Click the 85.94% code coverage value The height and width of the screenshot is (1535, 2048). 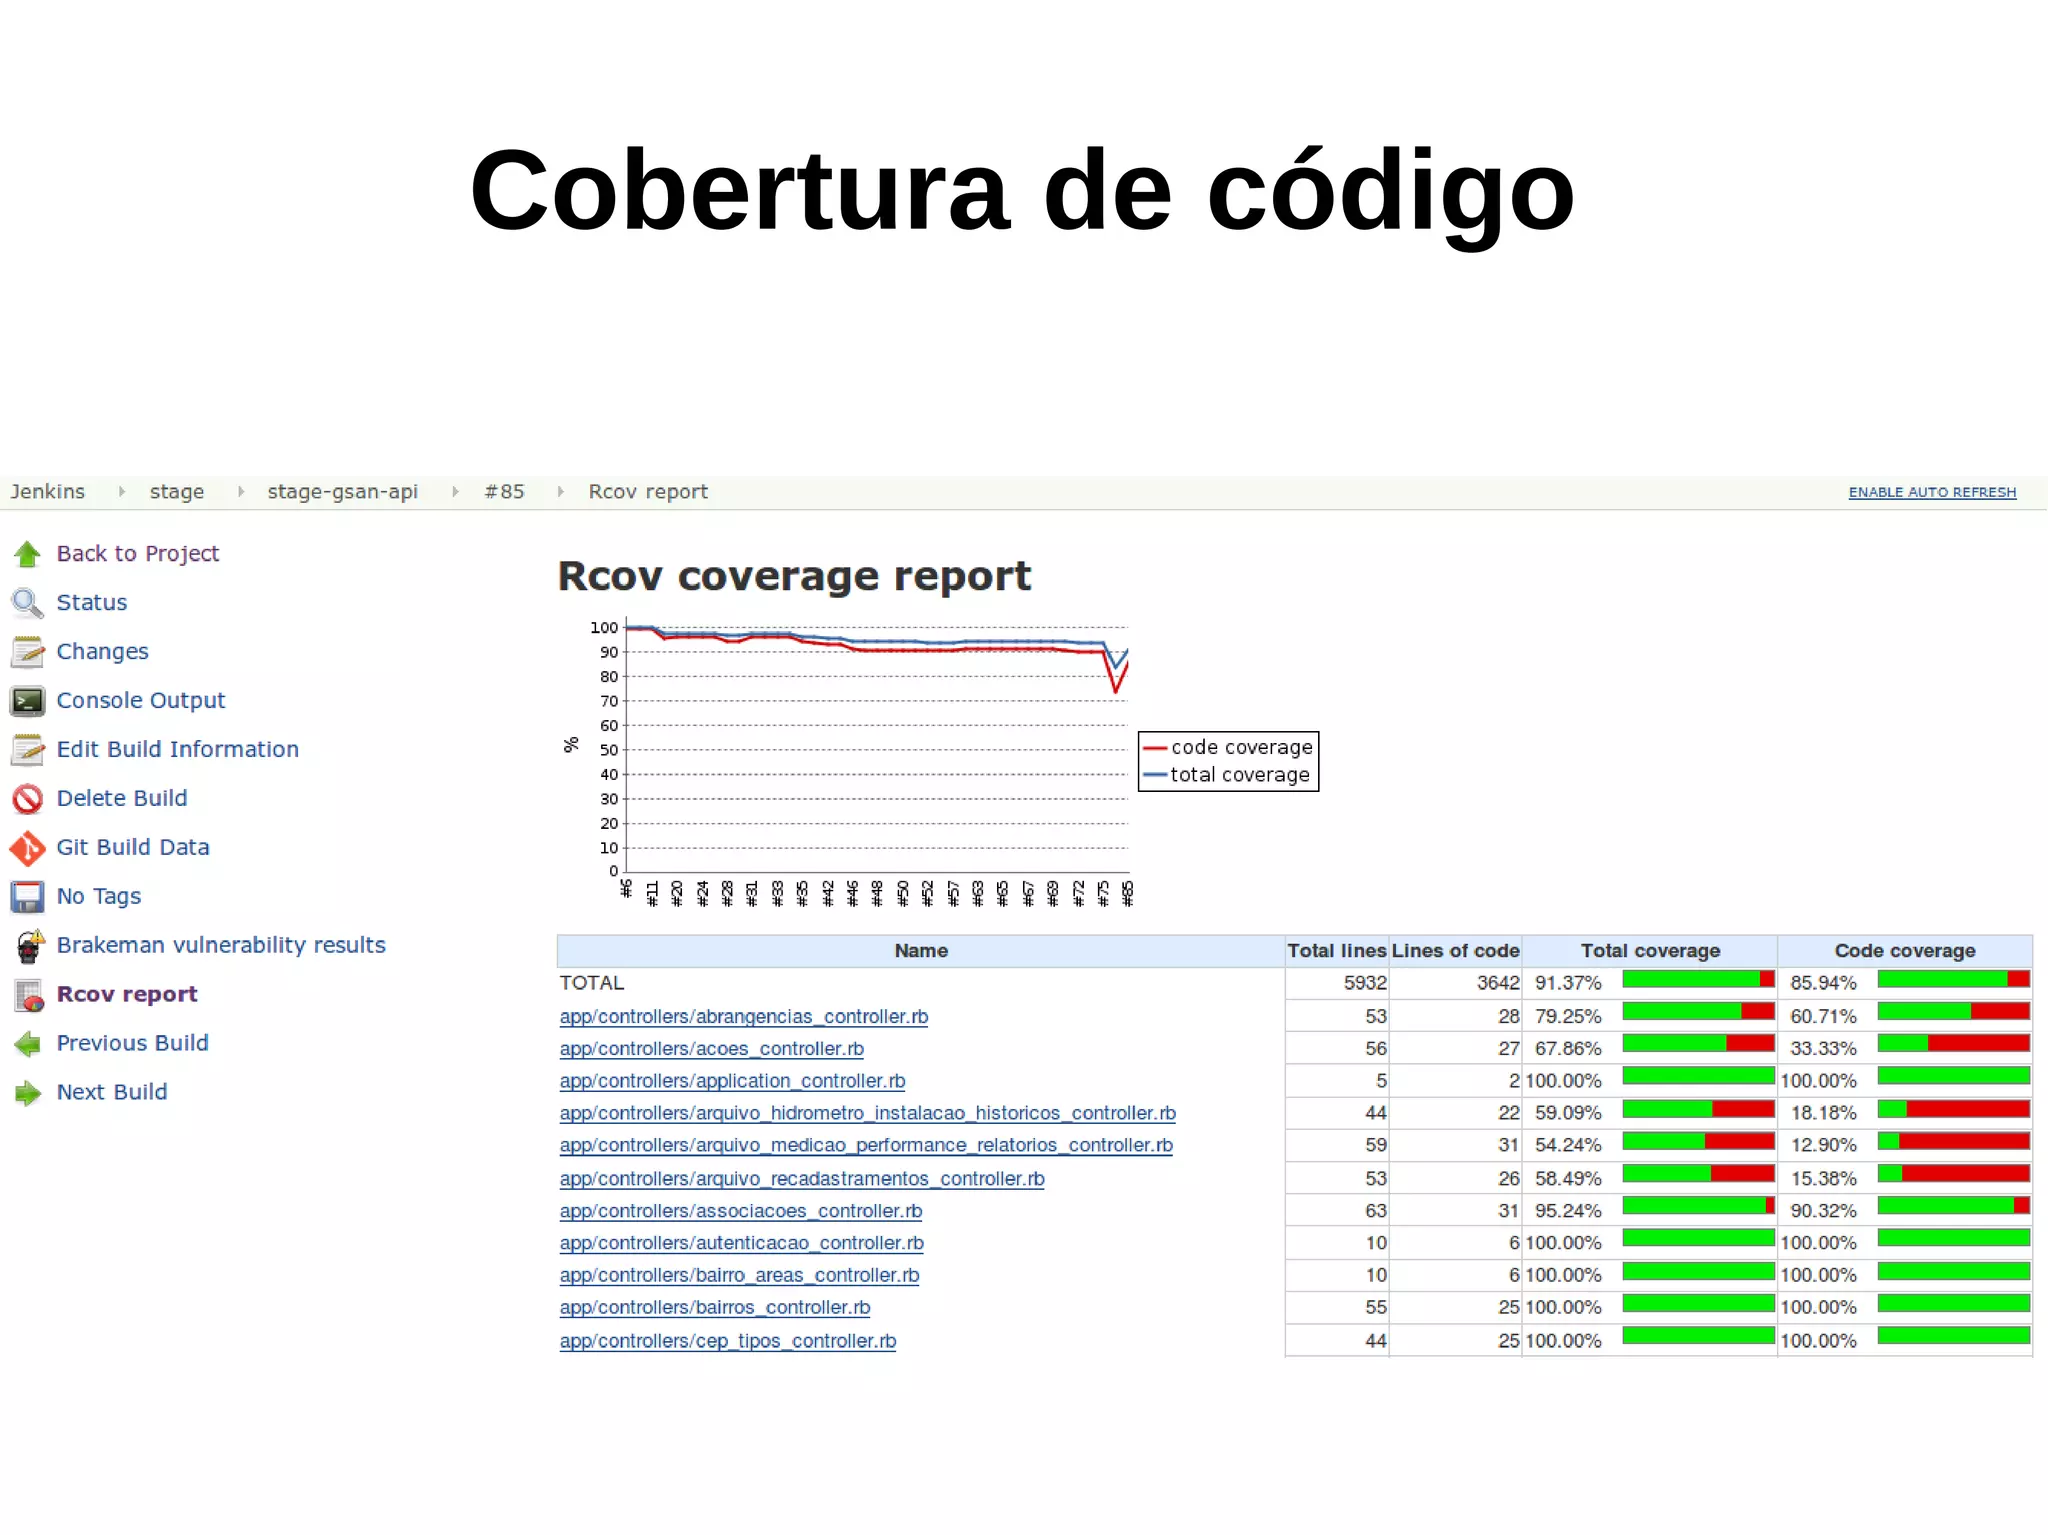(1823, 984)
